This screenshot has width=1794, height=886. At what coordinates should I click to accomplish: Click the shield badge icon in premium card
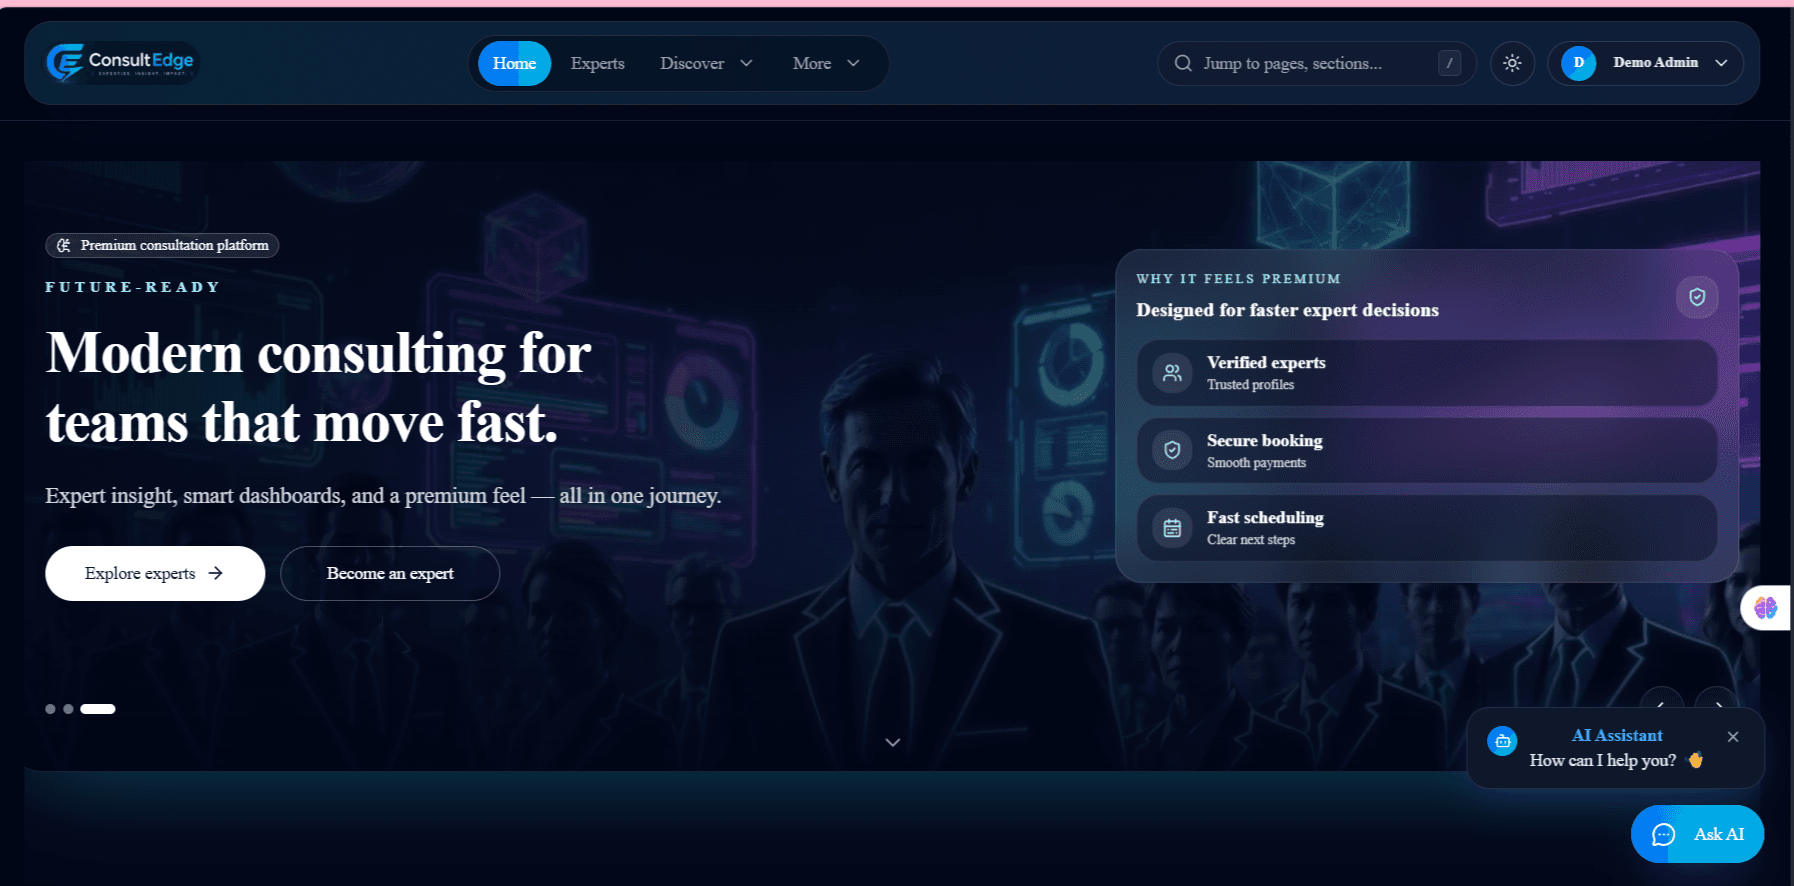(x=1697, y=297)
